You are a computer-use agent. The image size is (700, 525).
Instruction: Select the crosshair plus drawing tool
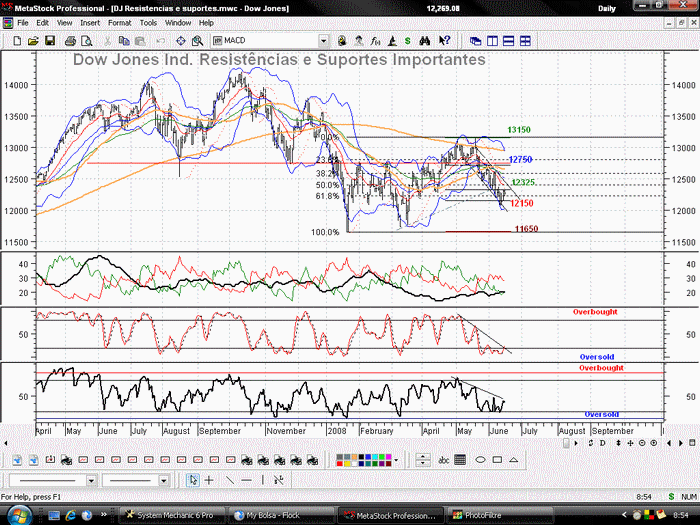[x=209, y=480]
